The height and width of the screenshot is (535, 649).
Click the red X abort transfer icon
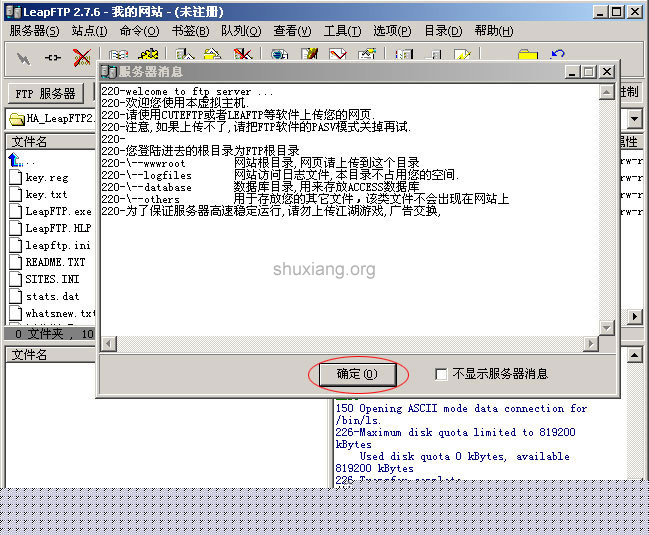pyautogui.click(x=82, y=58)
